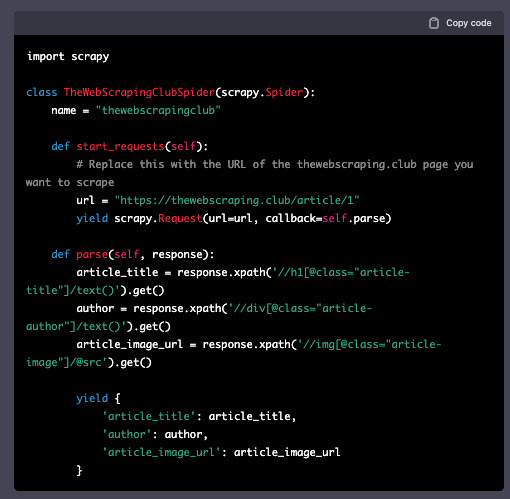Click the parse function name in def parse
The height and width of the screenshot is (499, 510).
click(92, 254)
